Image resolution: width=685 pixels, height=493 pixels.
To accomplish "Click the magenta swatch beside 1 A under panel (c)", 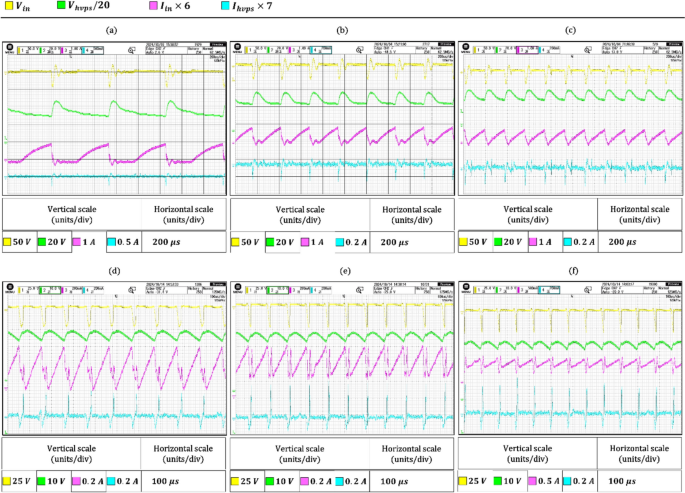I will click(533, 241).
